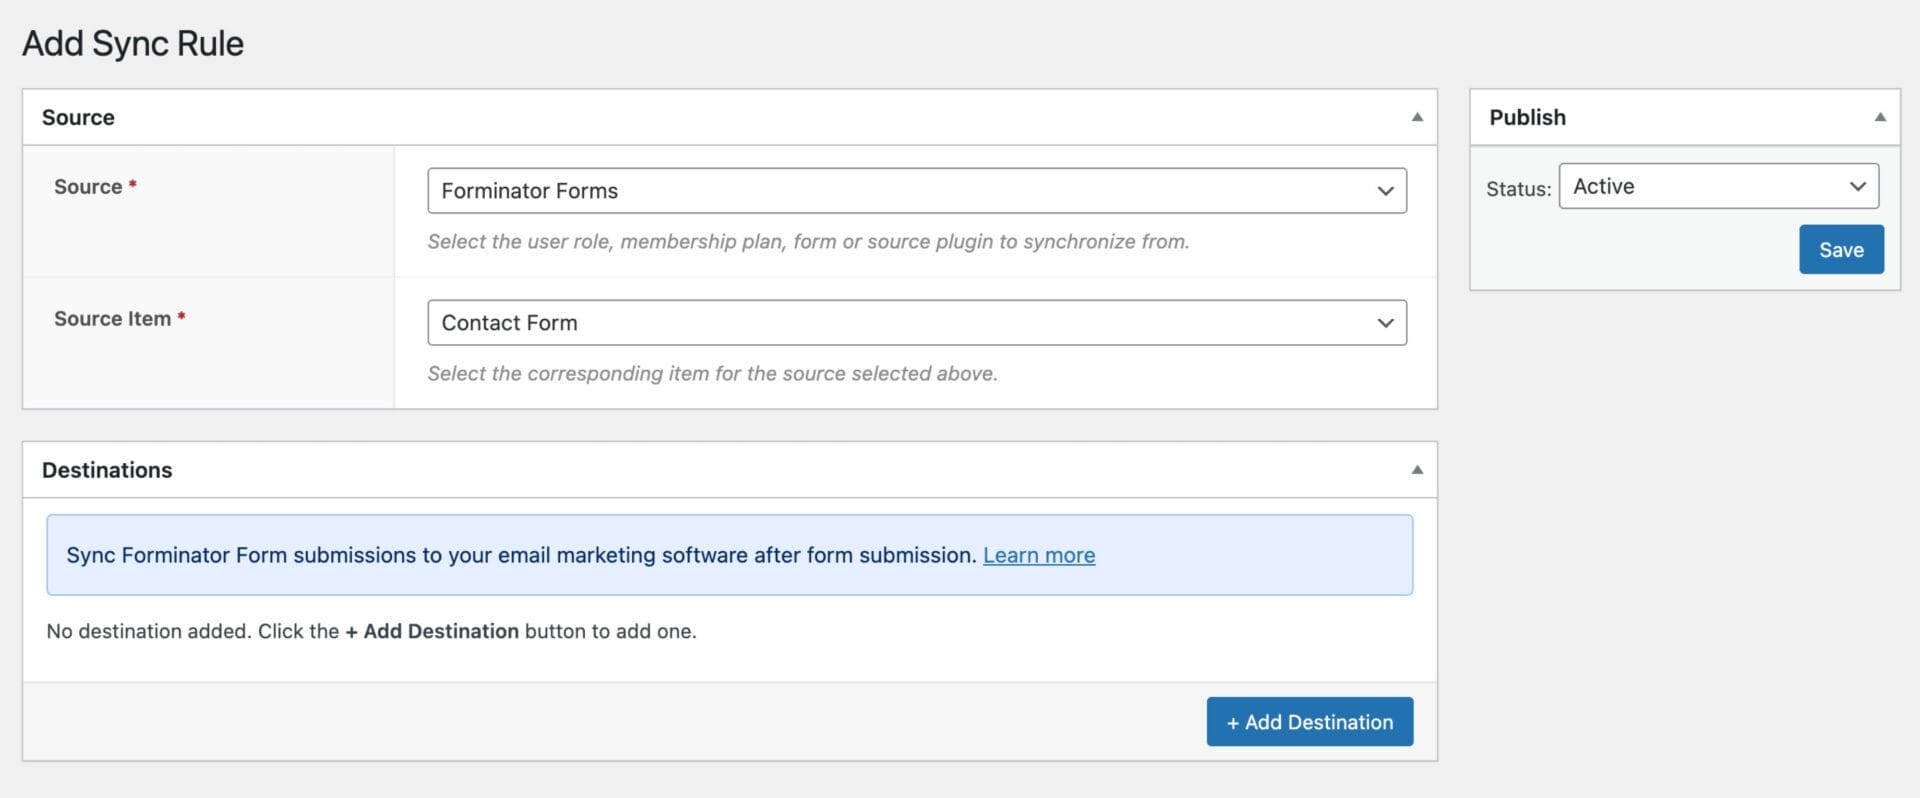
Task: Click the Save button in Publish
Action: [x=1841, y=249]
